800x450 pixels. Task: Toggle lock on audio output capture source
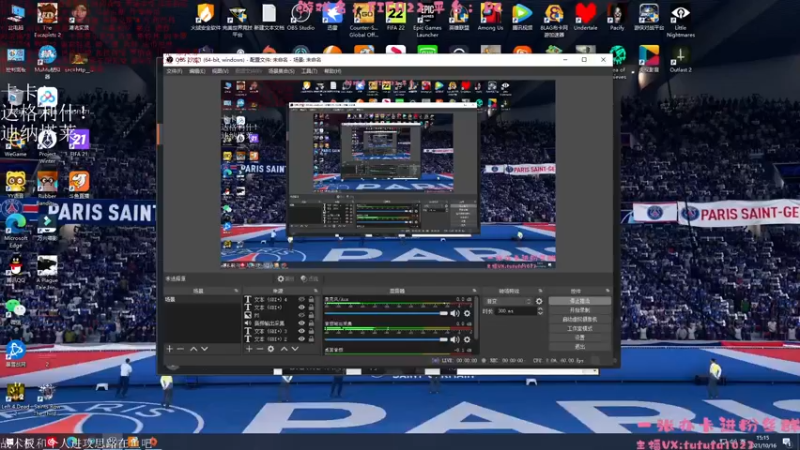(x=311, y=323)
